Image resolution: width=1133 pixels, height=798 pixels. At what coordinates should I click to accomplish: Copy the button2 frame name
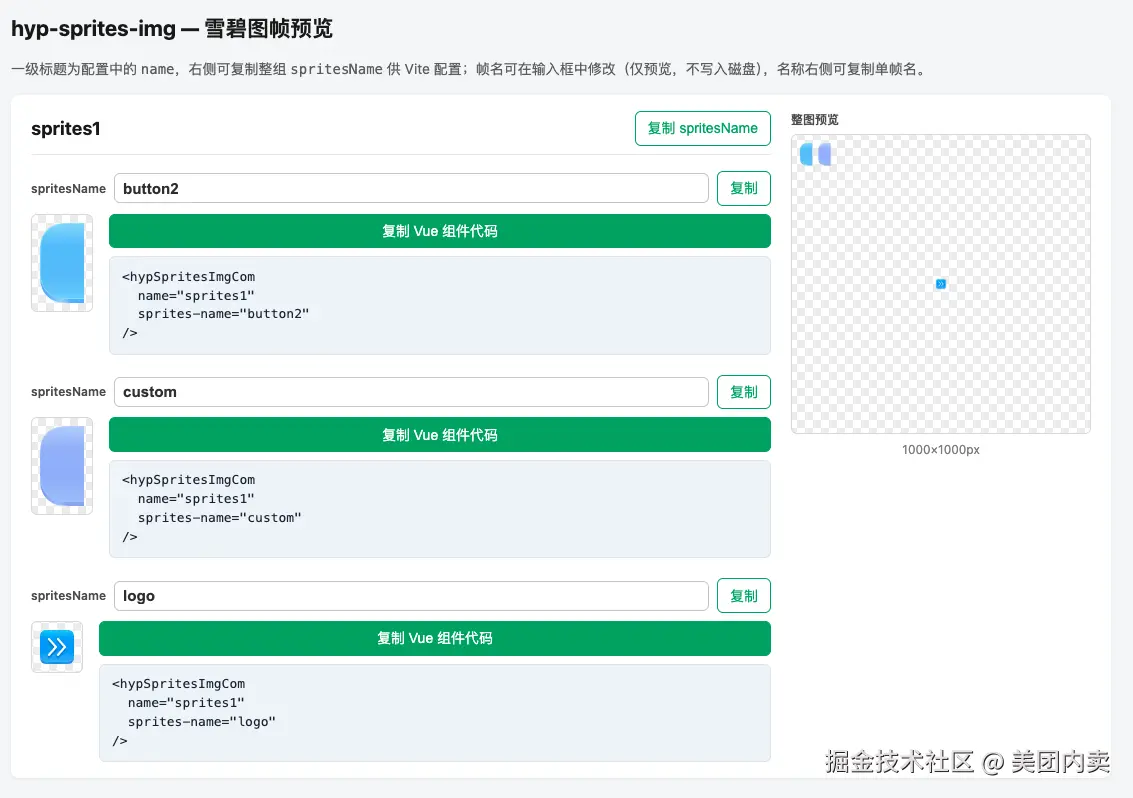pyautogui.click(x=744, y=189)
